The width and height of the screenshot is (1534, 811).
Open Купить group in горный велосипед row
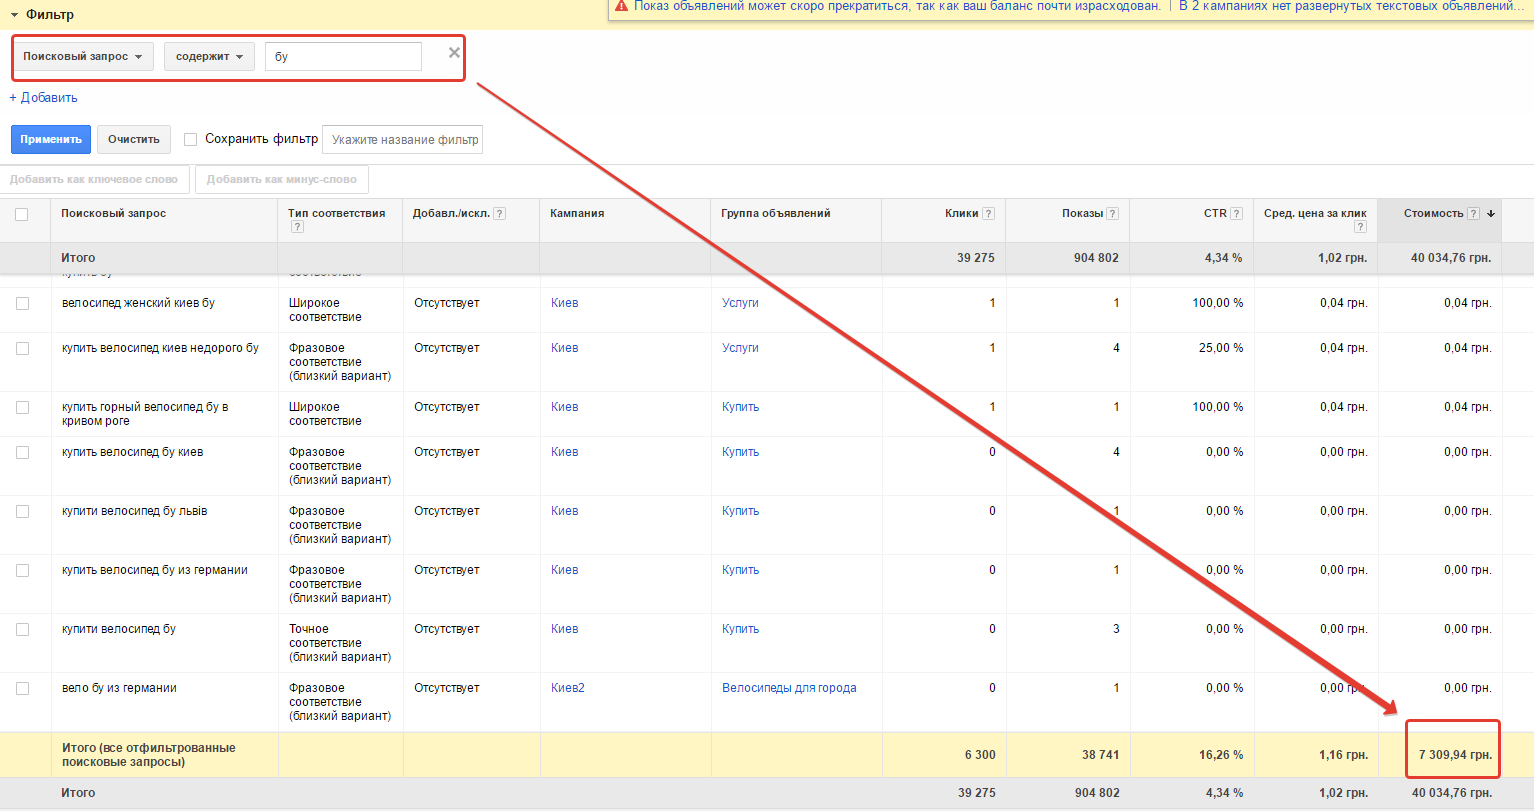tap(740, 407)
